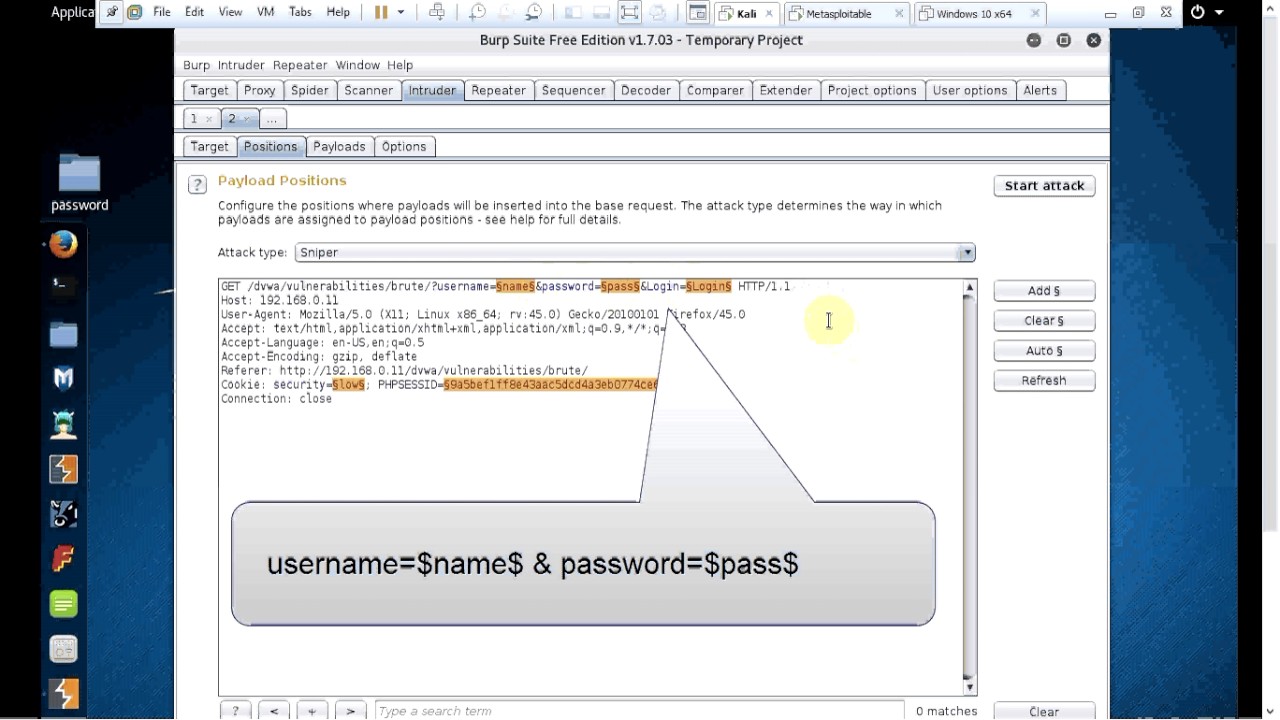The width and height of the screenshot is (1280, 720).
Task: Open the green notes application in dock
Action: click(63, 604)
